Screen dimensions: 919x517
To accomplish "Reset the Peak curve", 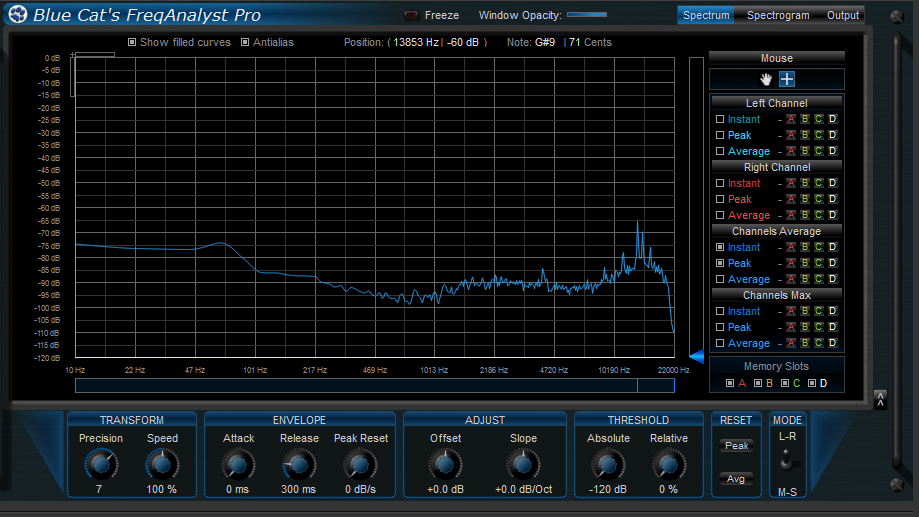I will pyautogui.click(x=736, y=446).
